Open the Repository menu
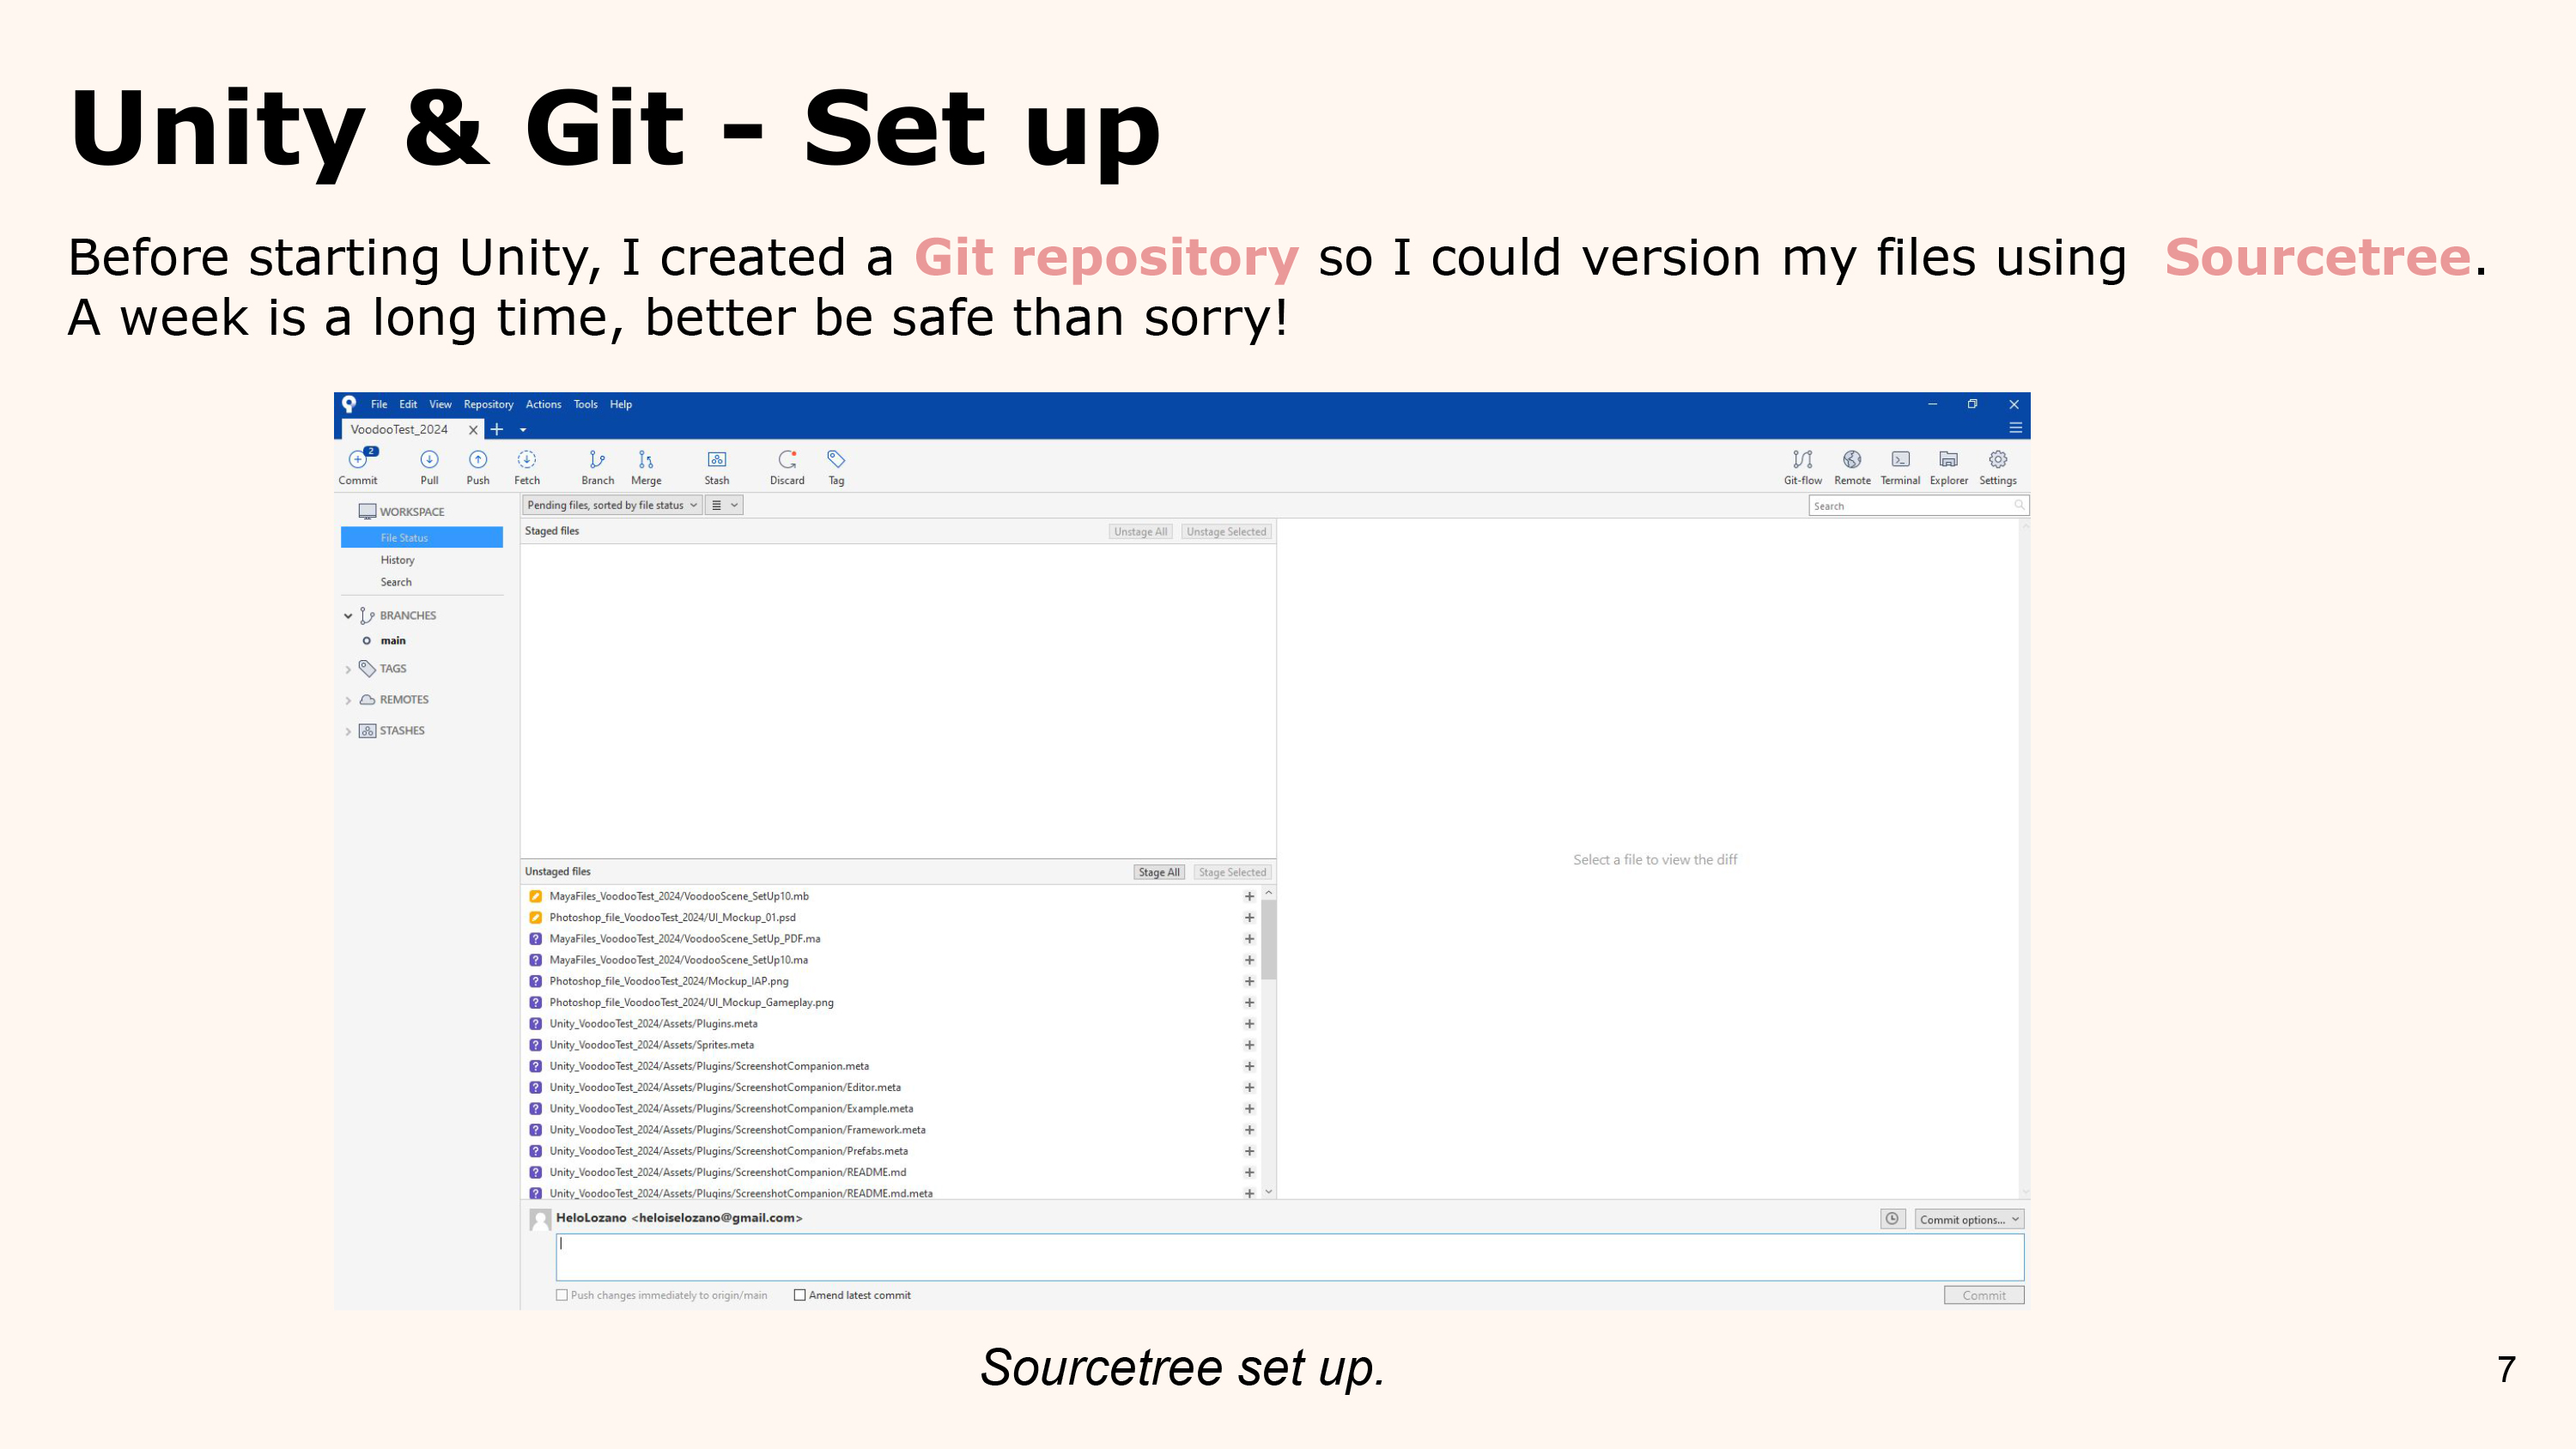Viewport: 2576px width, 1449px height. tap(488, 404)
